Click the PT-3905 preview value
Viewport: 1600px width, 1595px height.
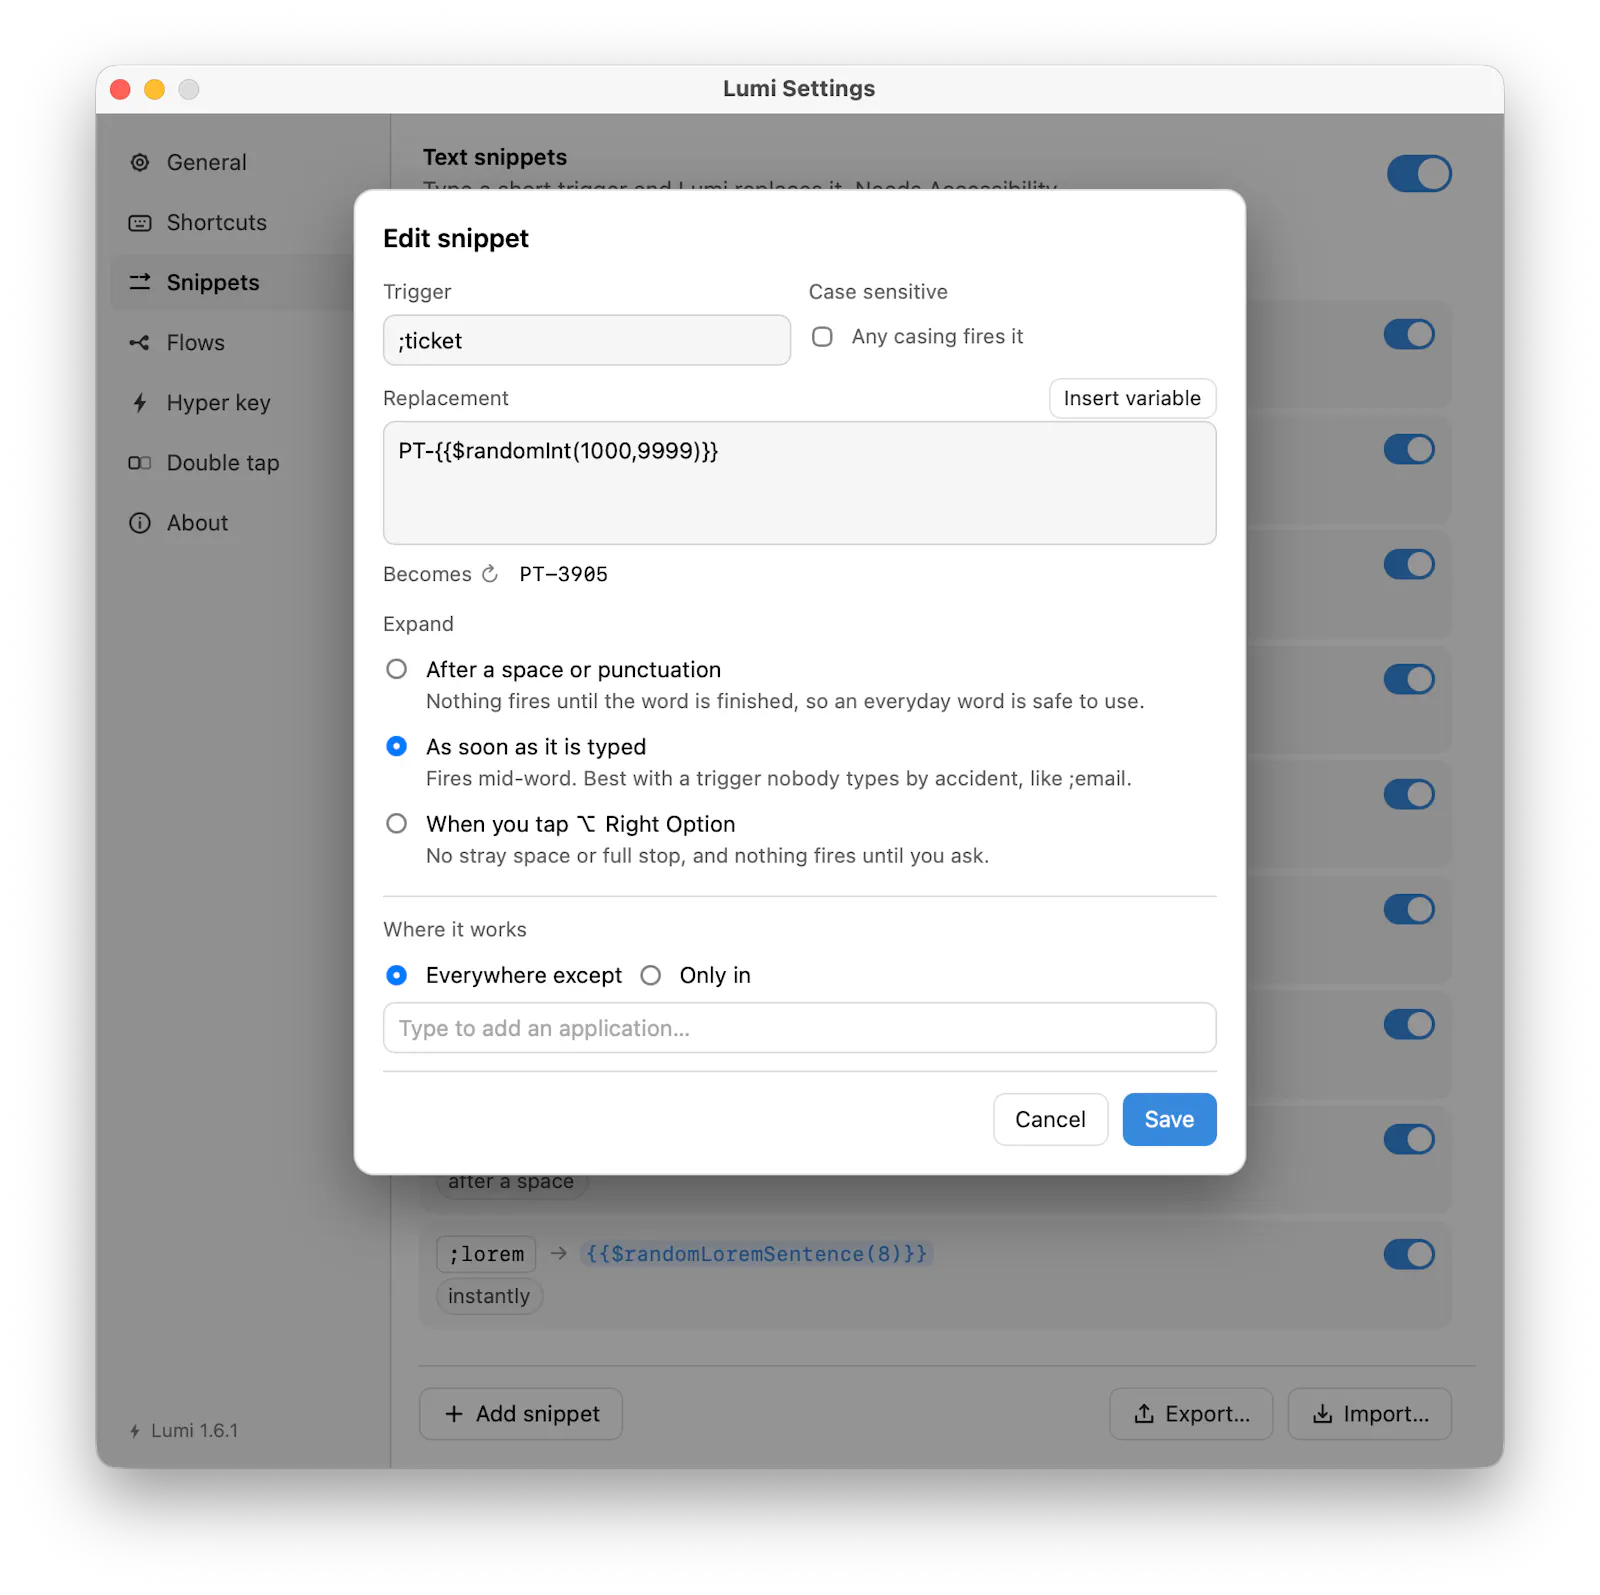coord(563,574)
